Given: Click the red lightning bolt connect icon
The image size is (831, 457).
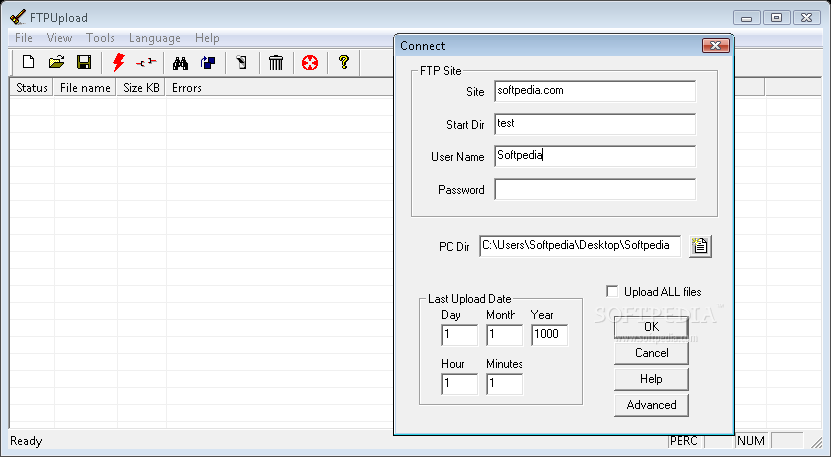Looking at the screenshot, I should click(x=118, y=63).
